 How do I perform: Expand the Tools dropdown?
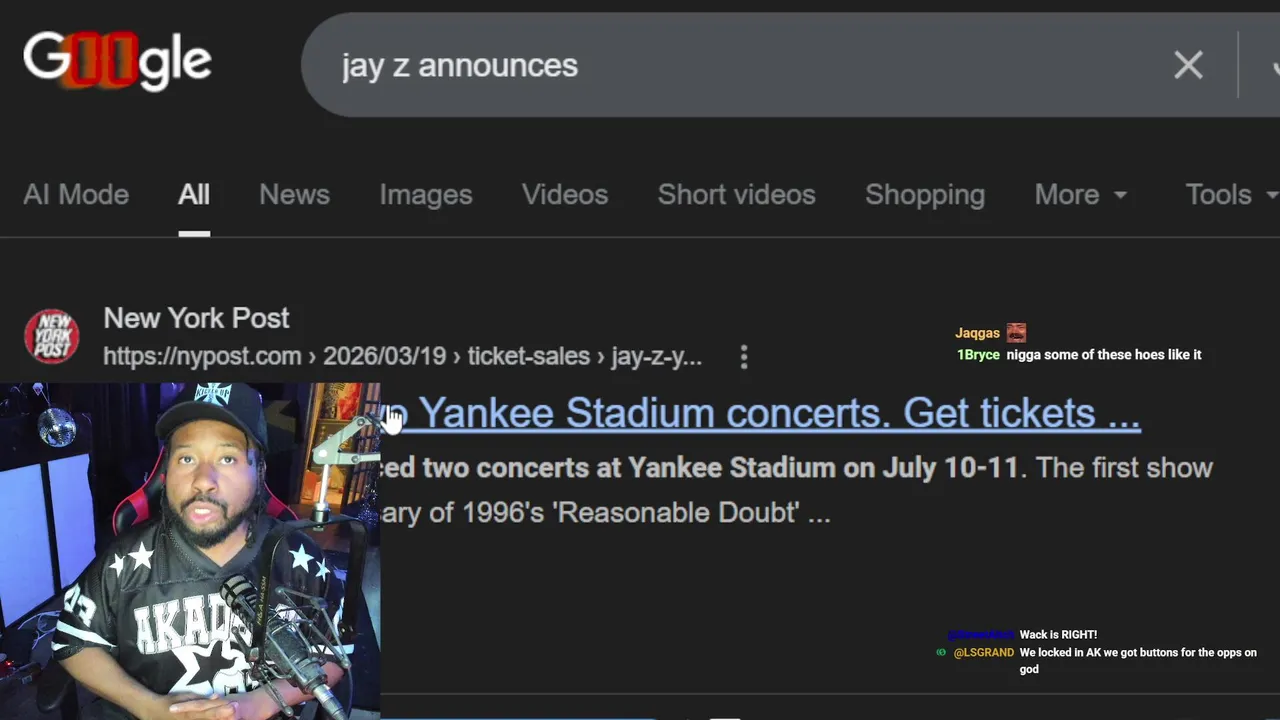pyautogui.click(x=1231, y=195)
